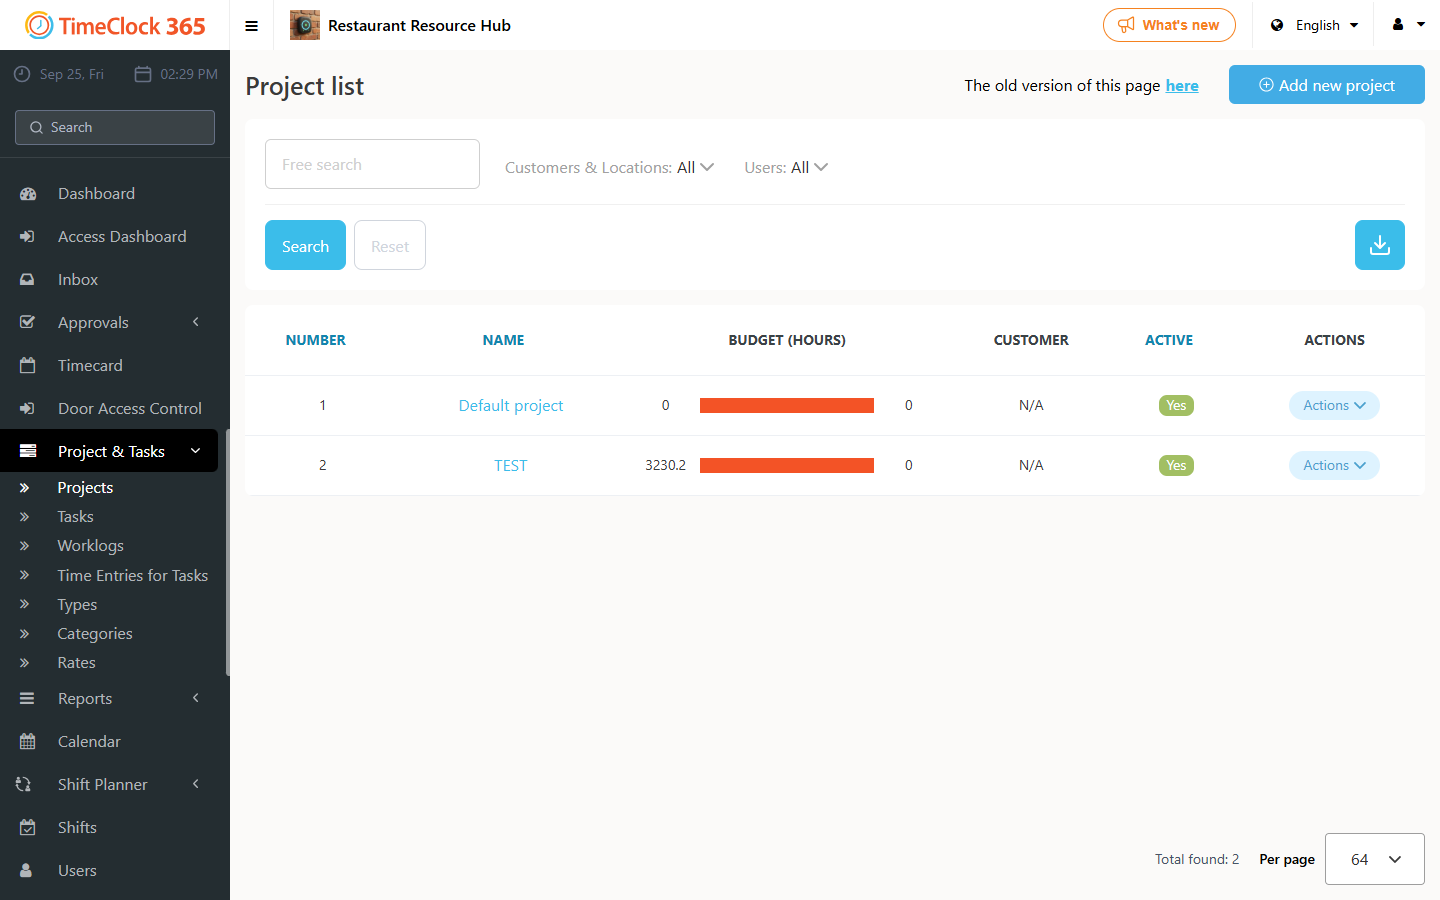The height and width of the screenshot is (900, 1440).
Task: Open the Users filter dropdown
Action: tap(786, 168)
